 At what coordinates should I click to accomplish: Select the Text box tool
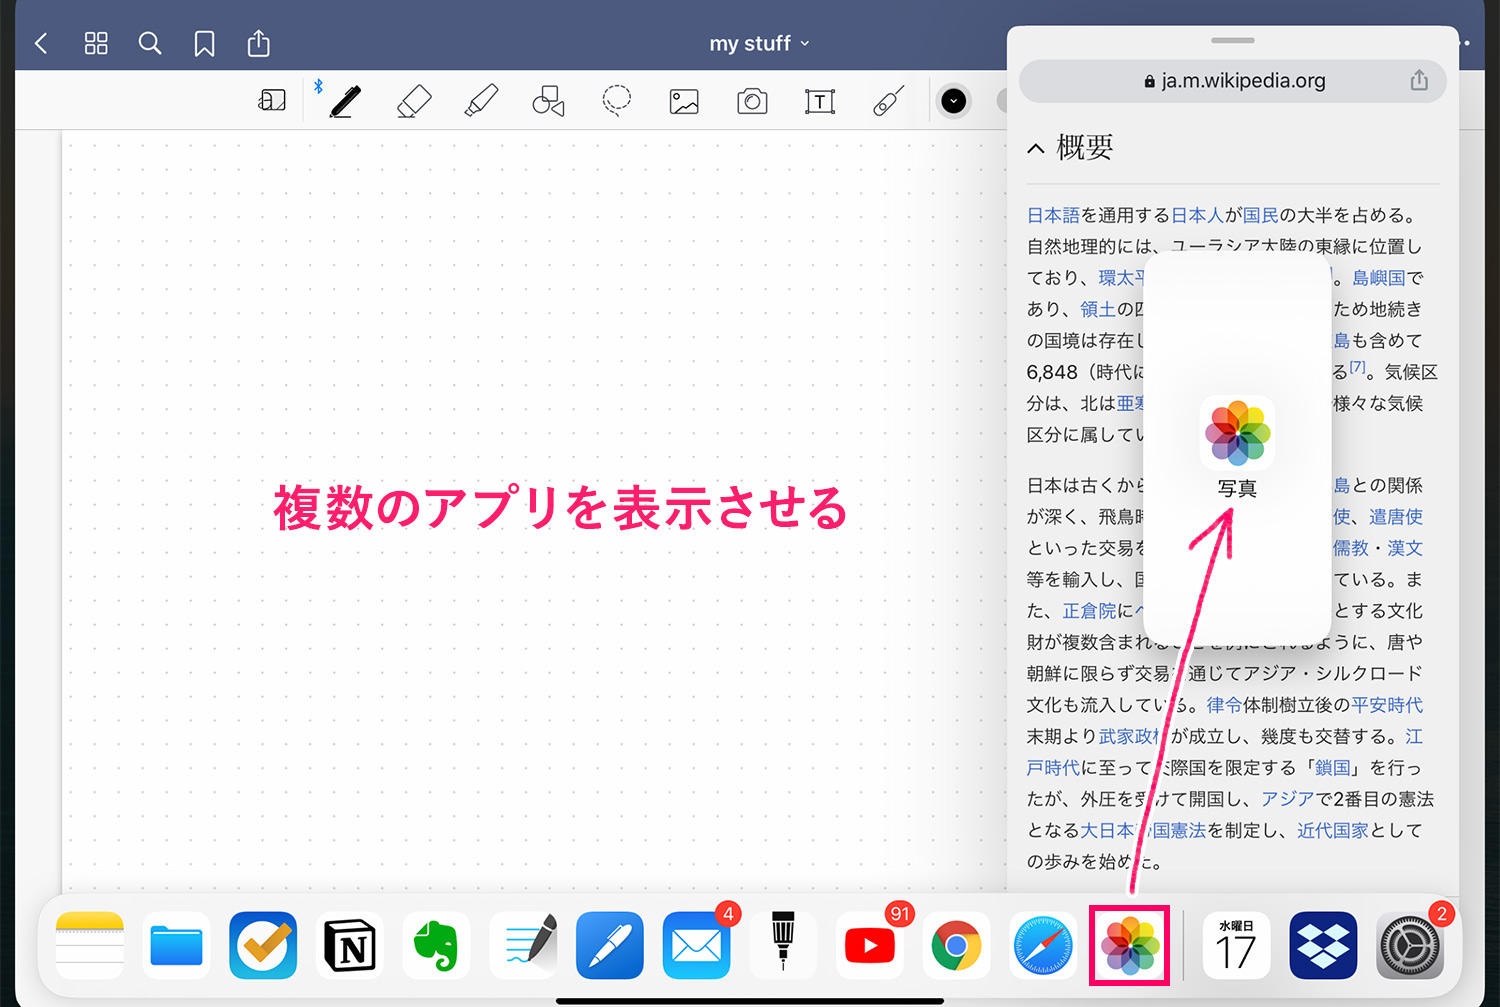click(820, 101)
